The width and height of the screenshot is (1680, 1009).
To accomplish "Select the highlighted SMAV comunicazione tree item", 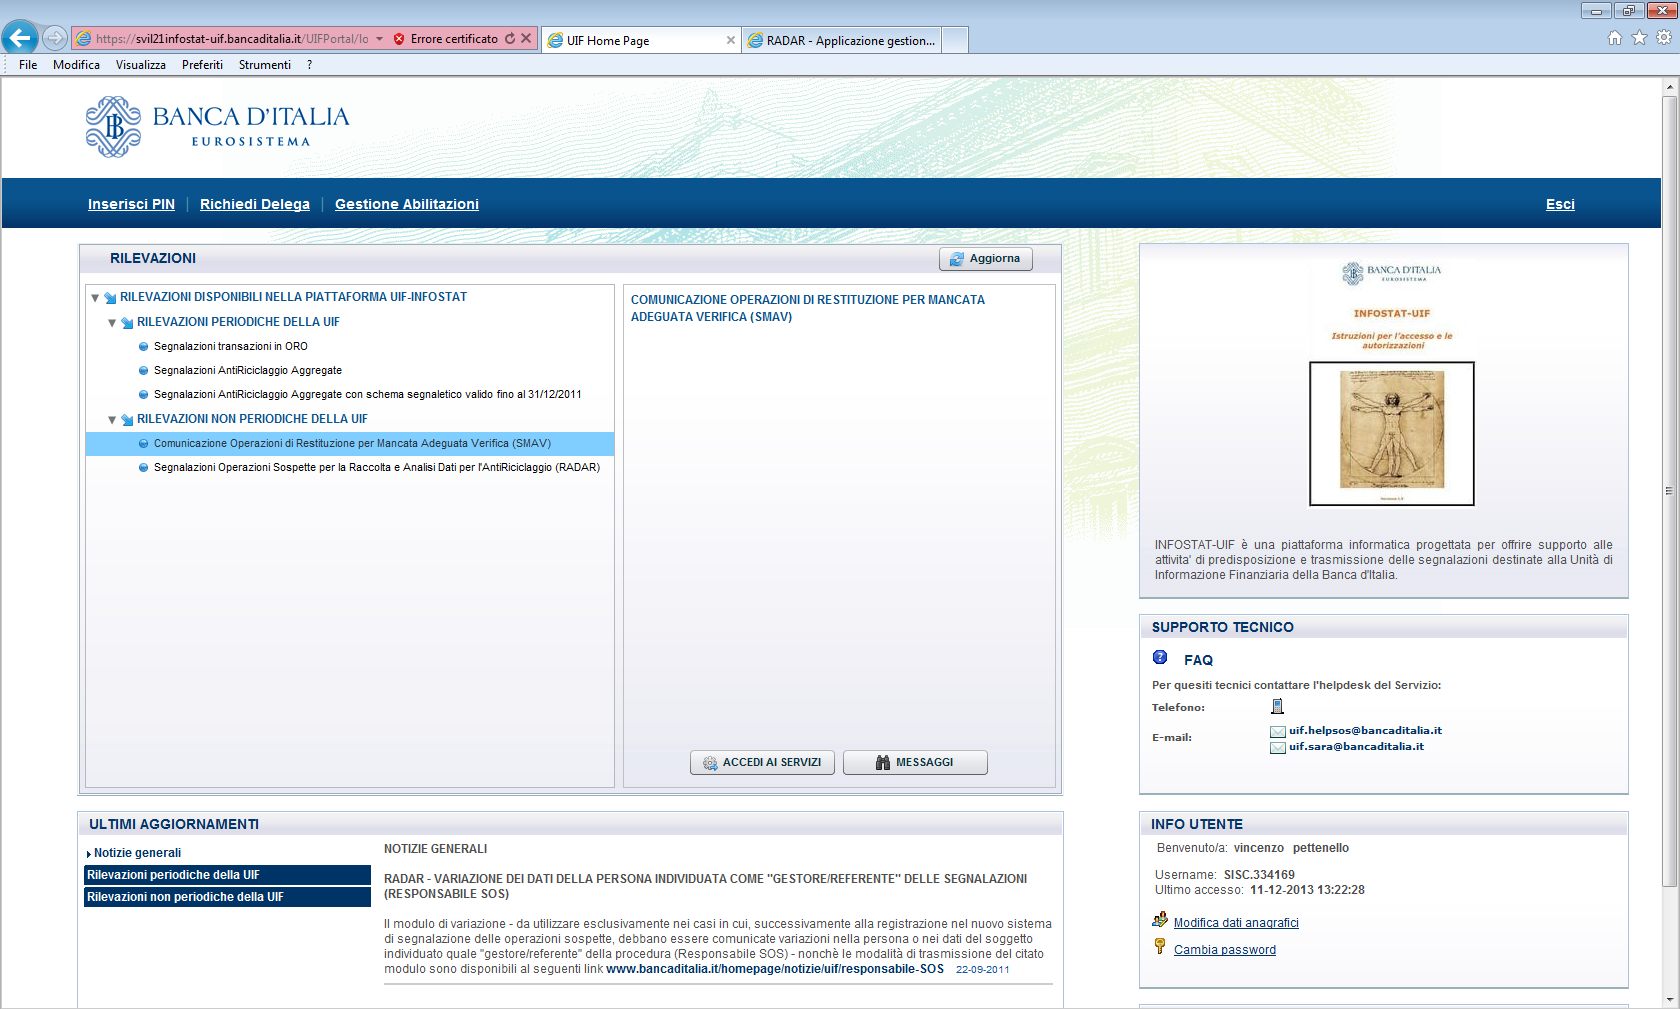I will click(350, 443).
